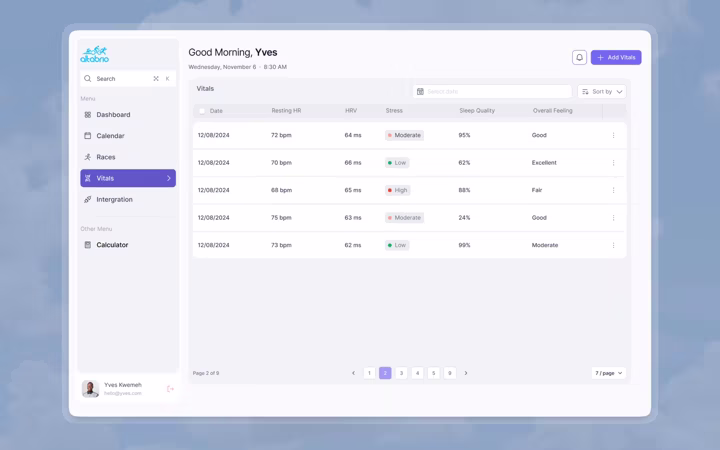
Task: Click the logout icon beside user profile
Action: point(170,389)
